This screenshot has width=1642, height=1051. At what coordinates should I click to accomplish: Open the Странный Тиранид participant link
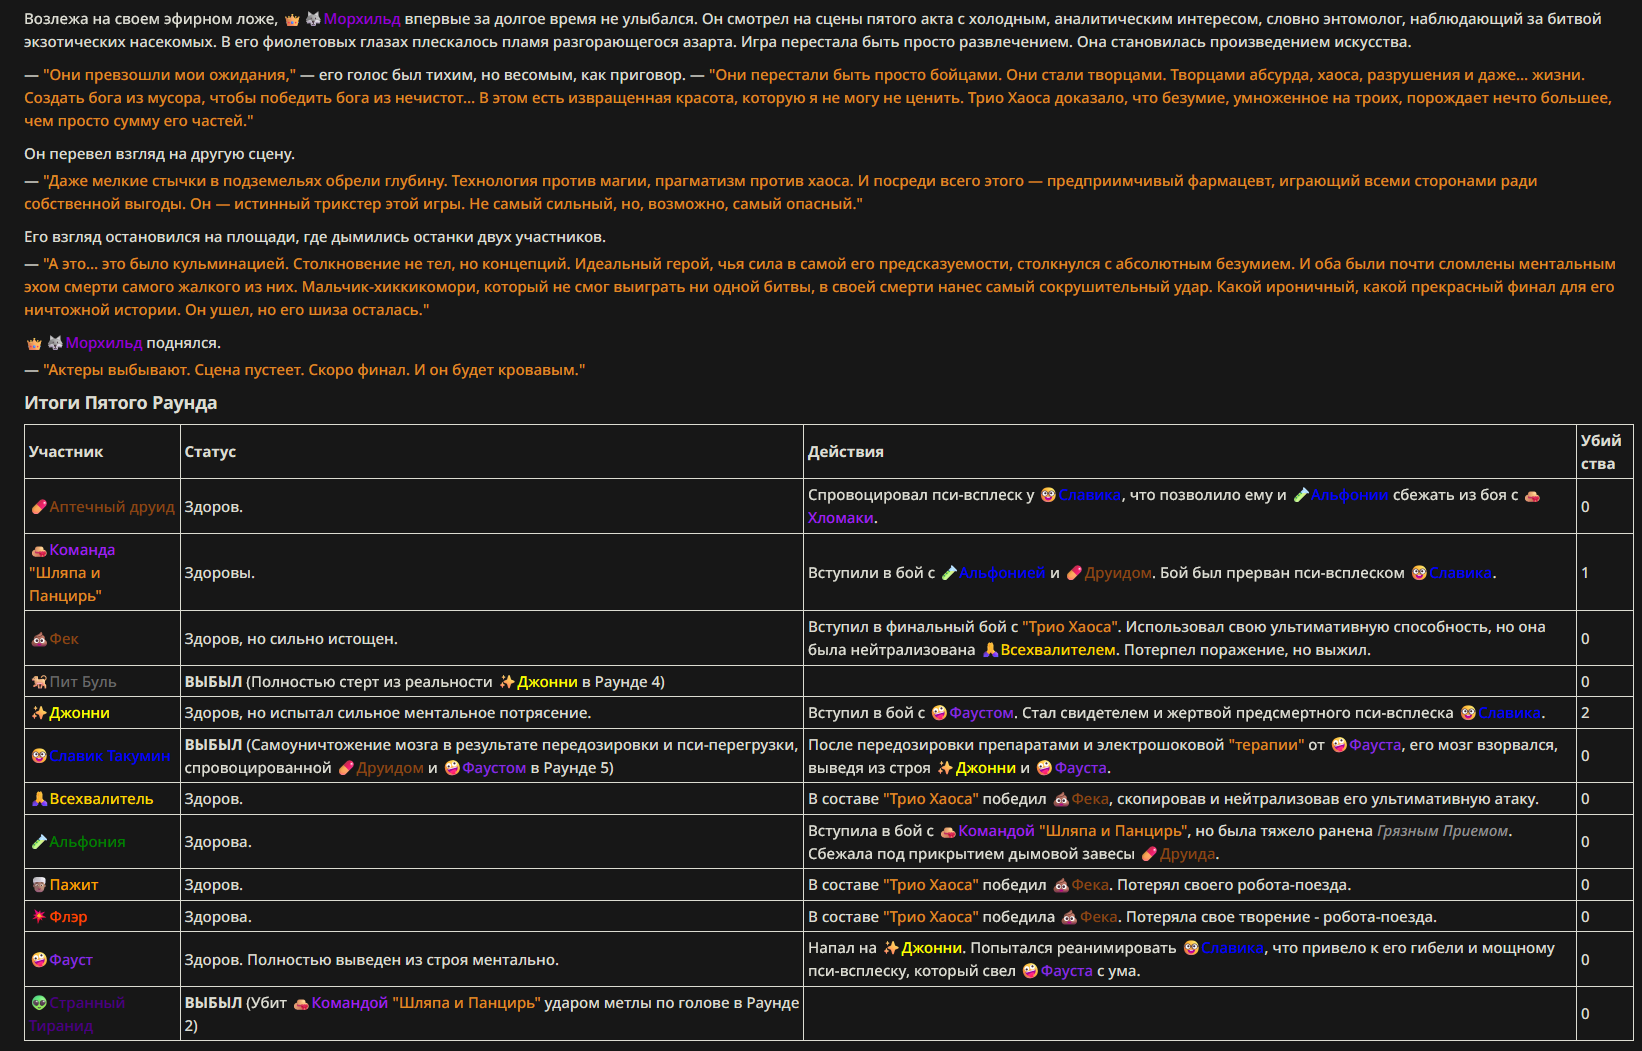pyautogui.click(x=77, y=1014)
